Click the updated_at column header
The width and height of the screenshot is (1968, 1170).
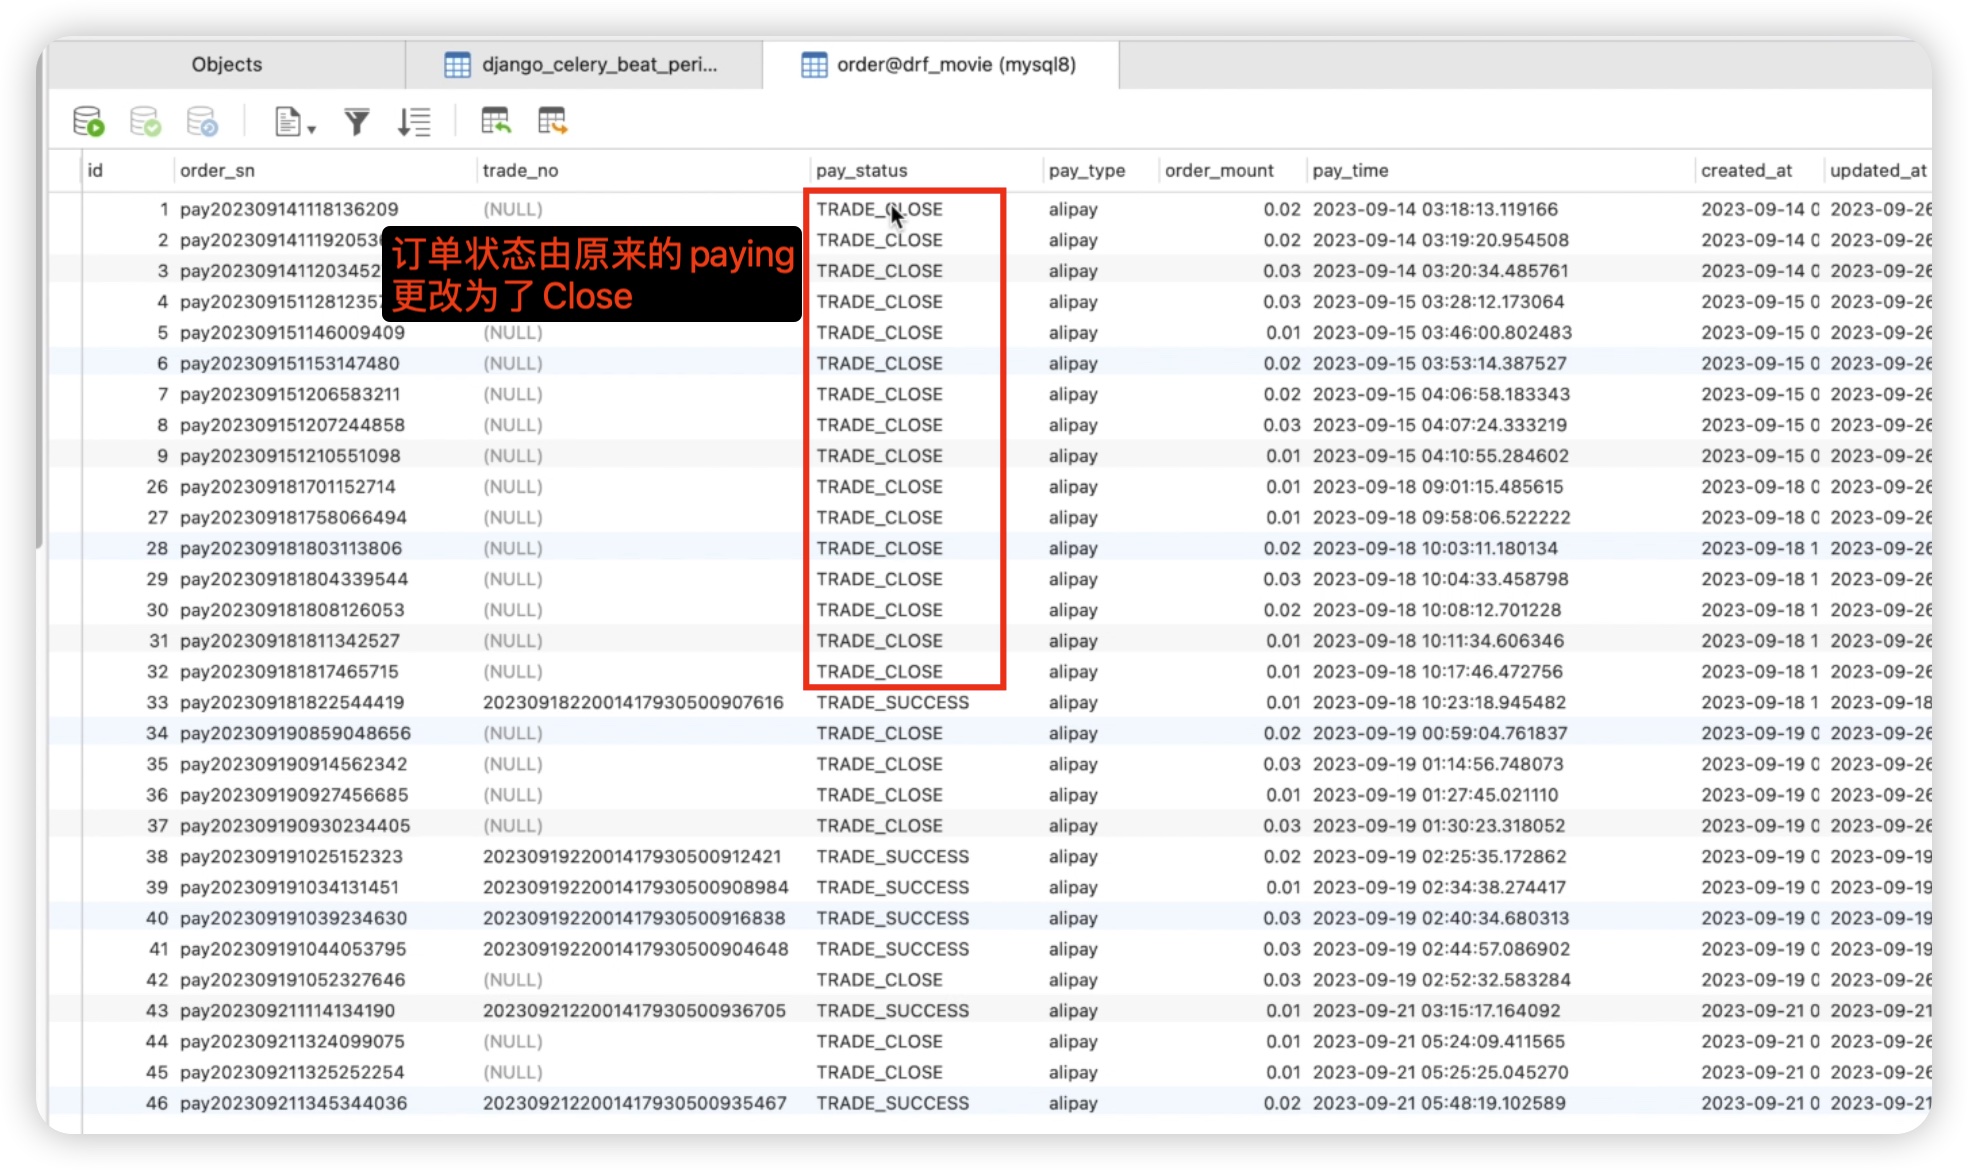(1878, 170)
